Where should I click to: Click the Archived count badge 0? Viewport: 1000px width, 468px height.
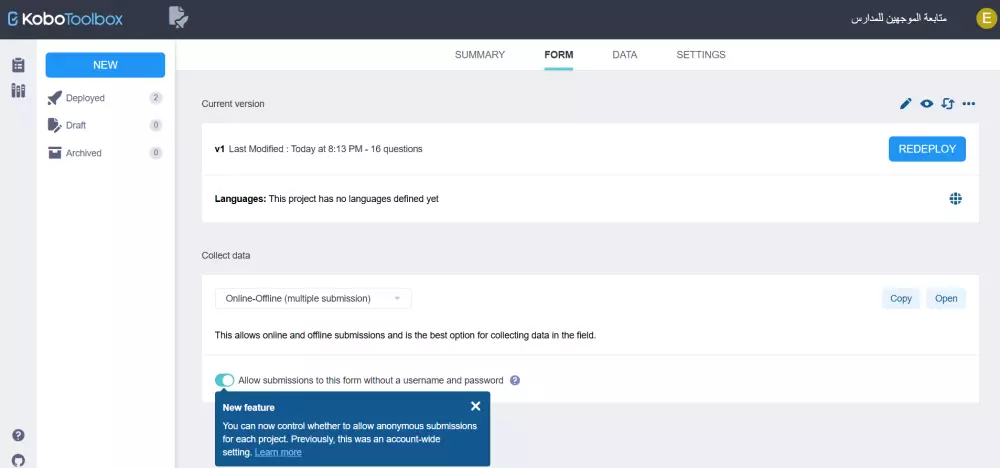click(156, 153)
